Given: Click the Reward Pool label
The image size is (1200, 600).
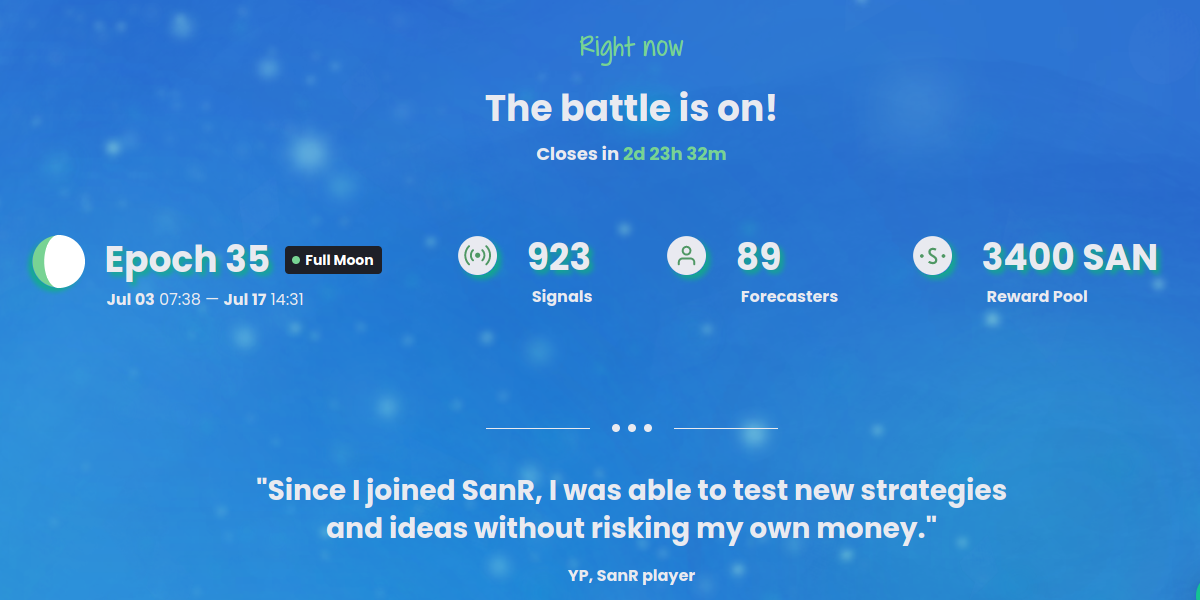Looking at the screenshot, I should click(x=1037, y=297).
